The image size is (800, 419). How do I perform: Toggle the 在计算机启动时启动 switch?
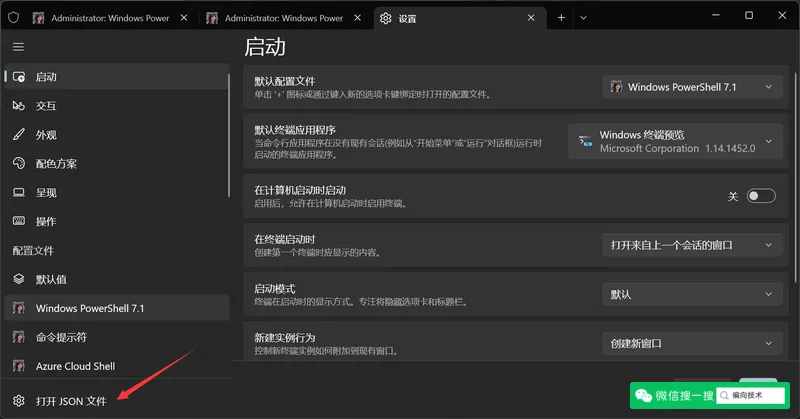tap(761, 196)
